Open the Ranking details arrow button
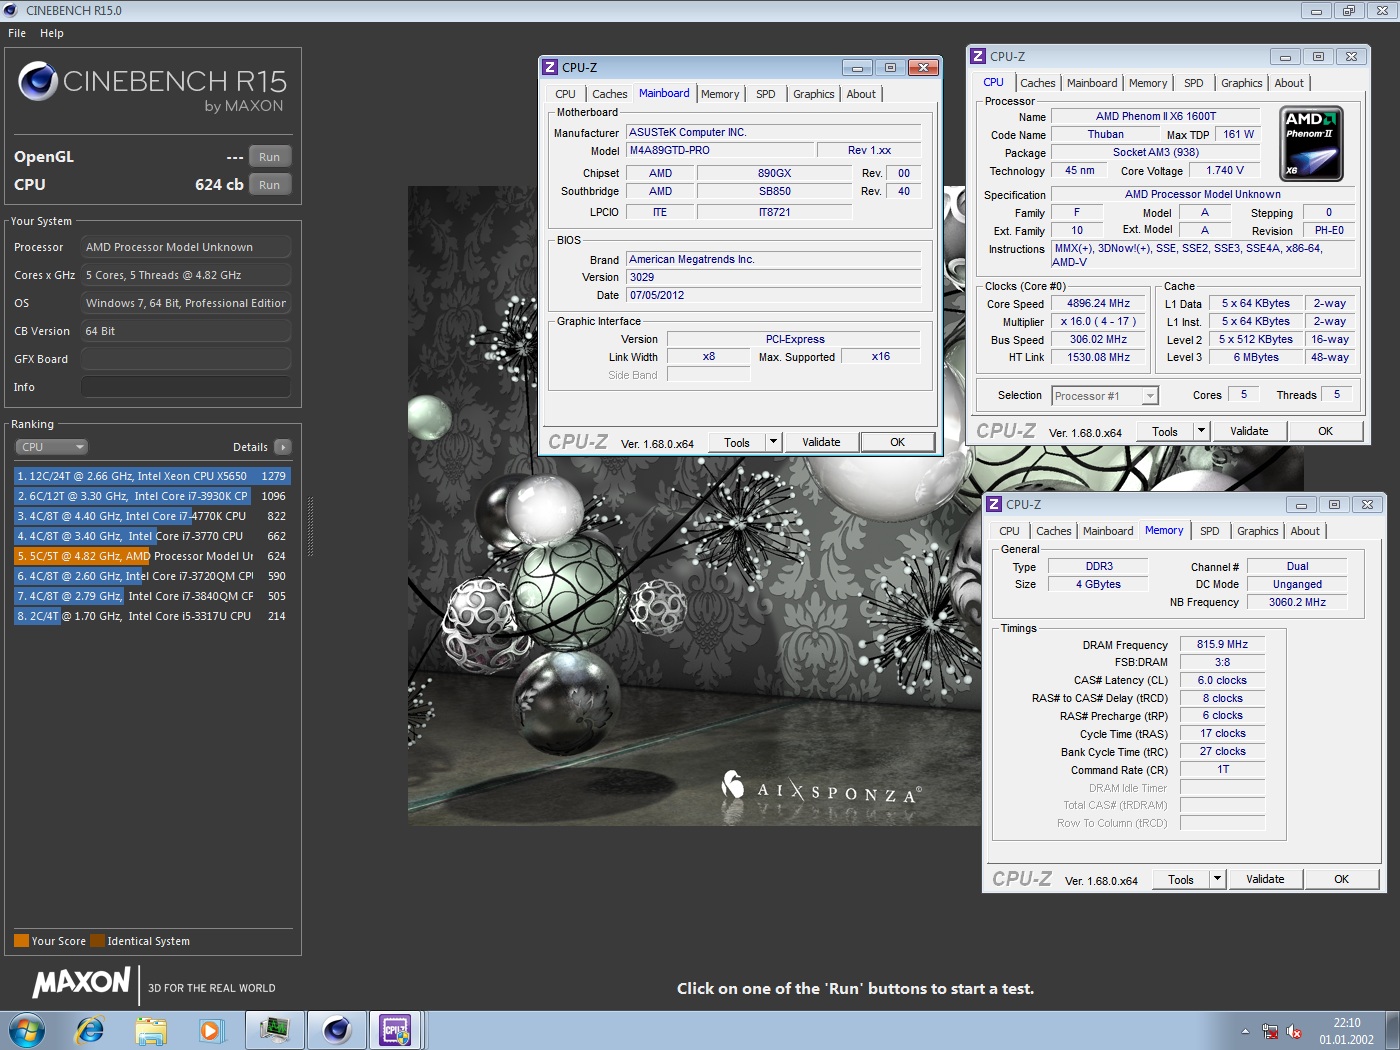 click(x=283, y=447)
